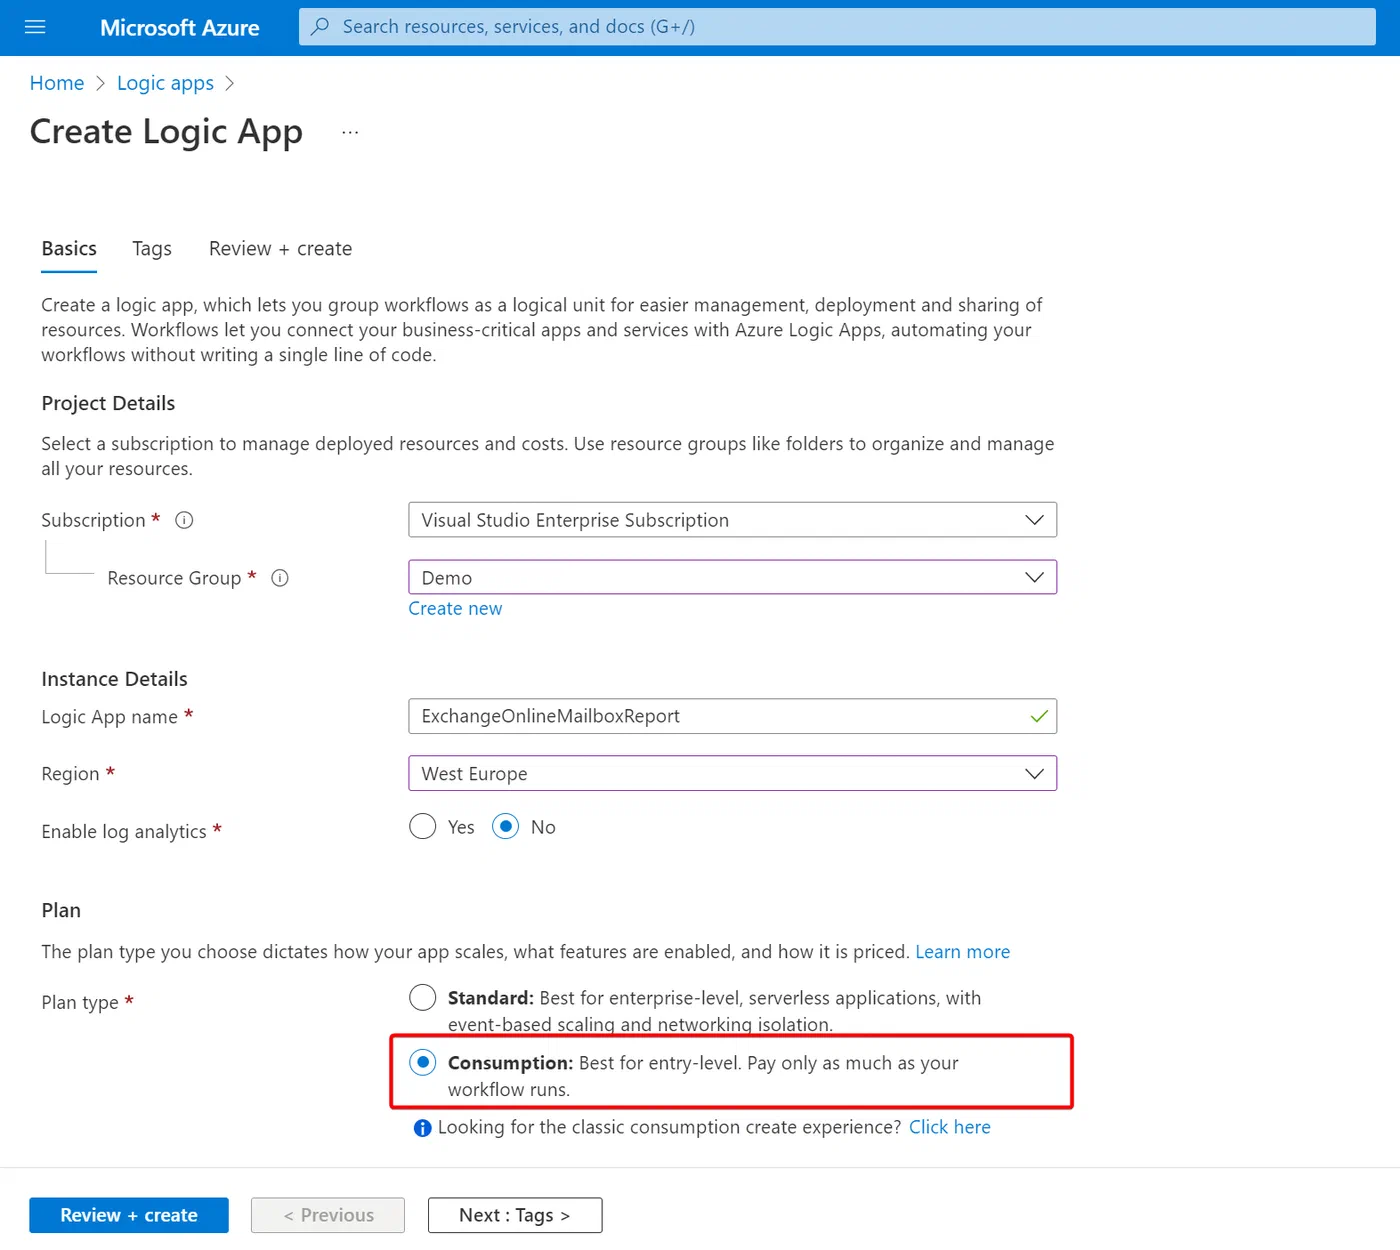
Task: Go to Logic apps breadcrumb
Action: 165,83
